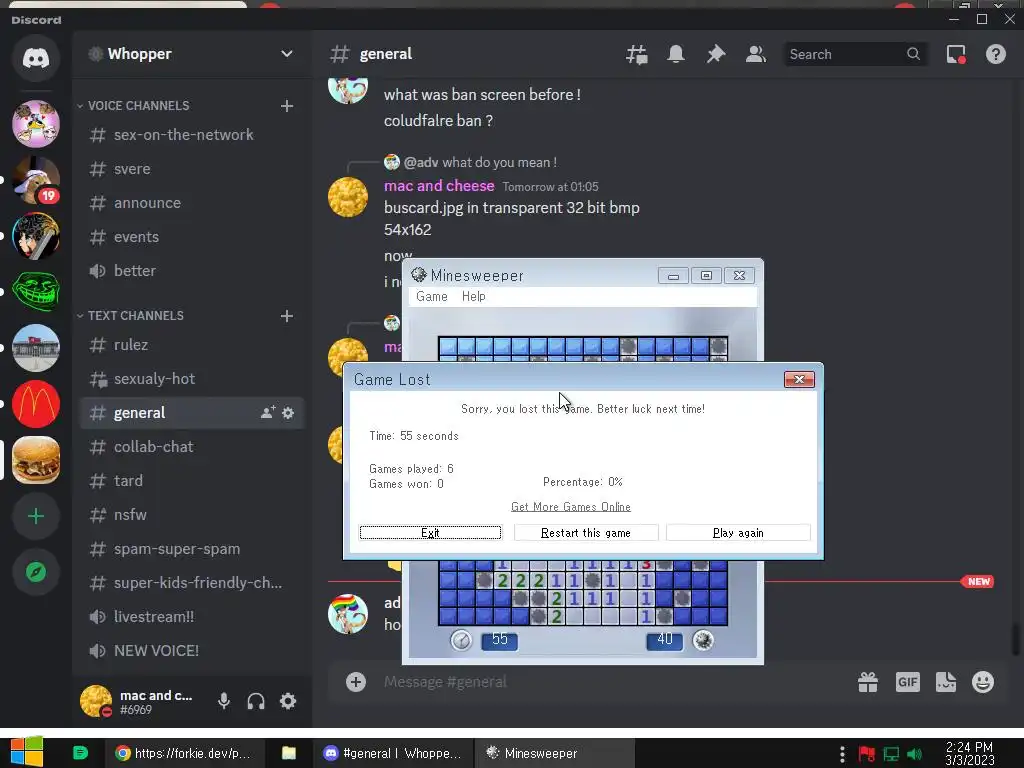
Task: Open general channel invite people icon
Action: click(268, 413)
